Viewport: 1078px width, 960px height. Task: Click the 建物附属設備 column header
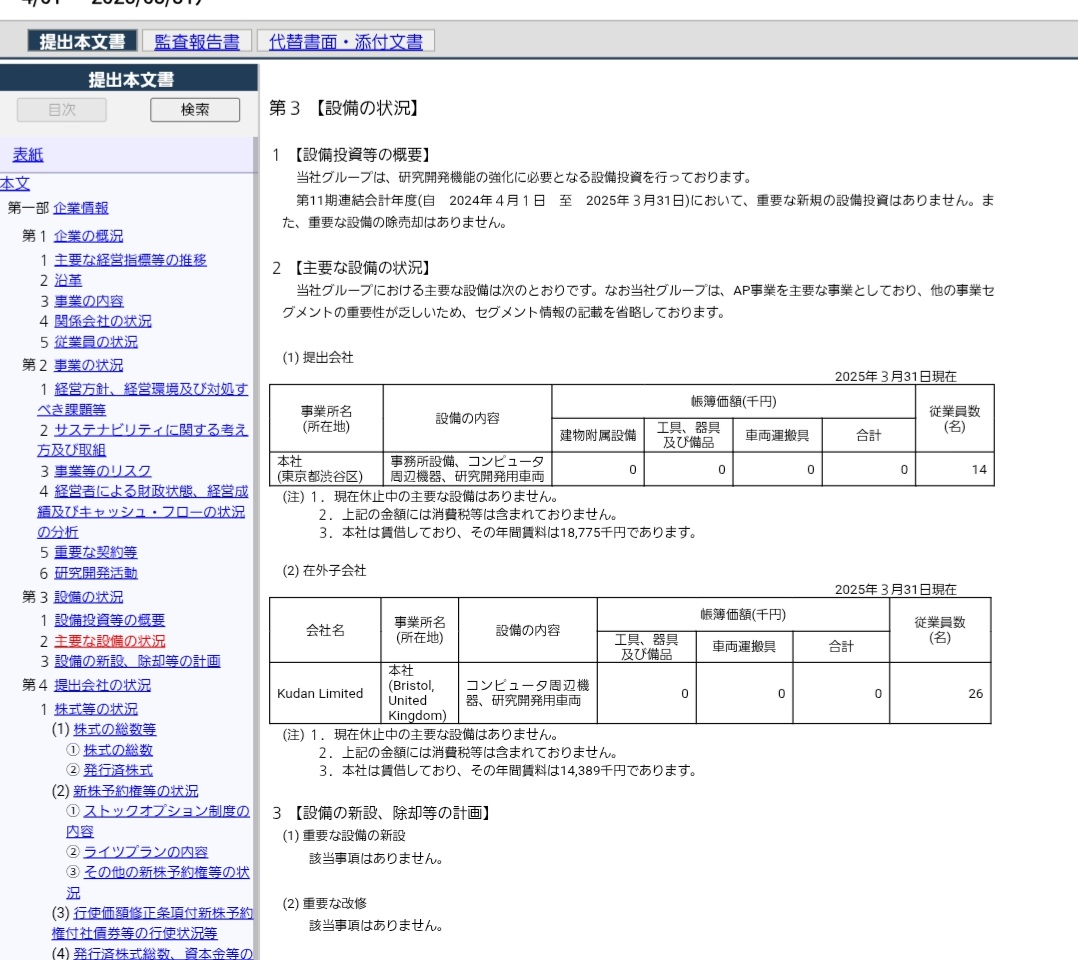[x=598, y=435]
